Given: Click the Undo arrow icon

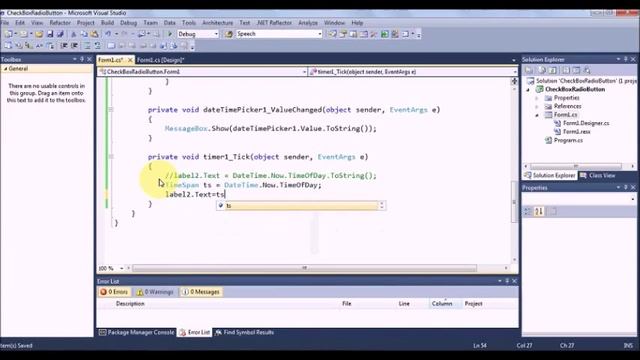Looking at the screenshot, I should [x=108, y=34].
